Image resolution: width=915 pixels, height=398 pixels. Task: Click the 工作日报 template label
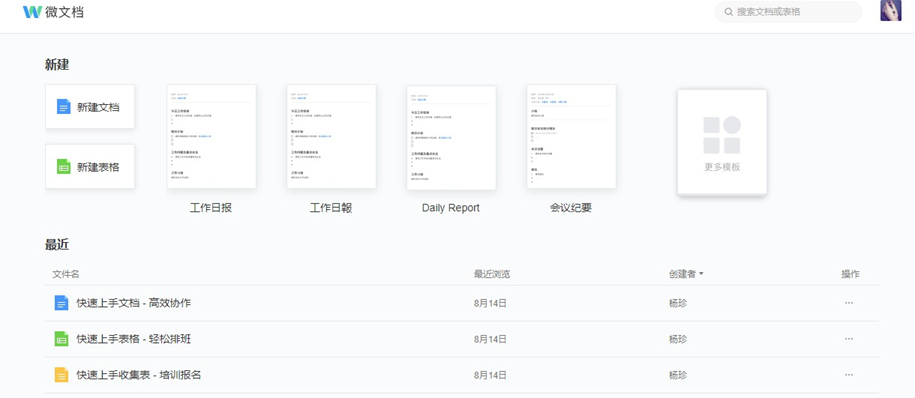(211, 208)
